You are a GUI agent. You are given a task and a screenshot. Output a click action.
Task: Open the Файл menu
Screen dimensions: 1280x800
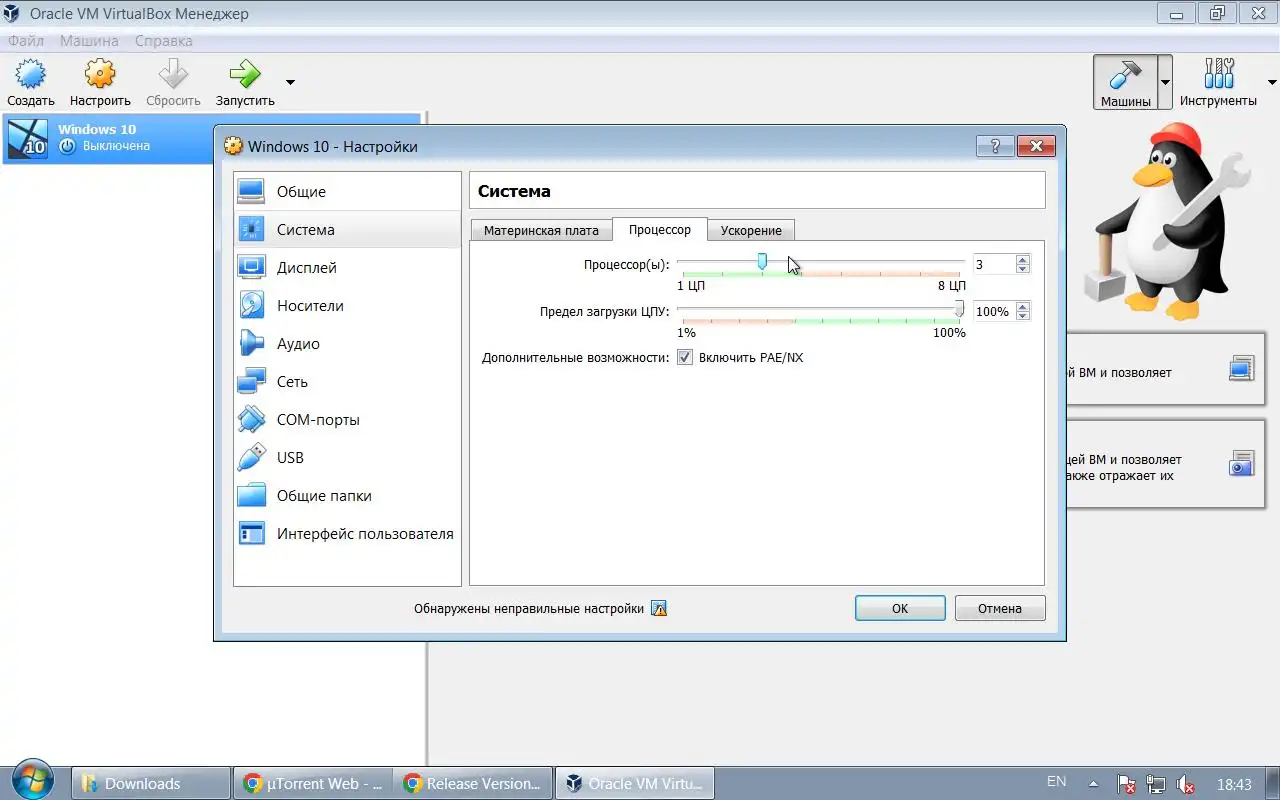tap(26, 41)
